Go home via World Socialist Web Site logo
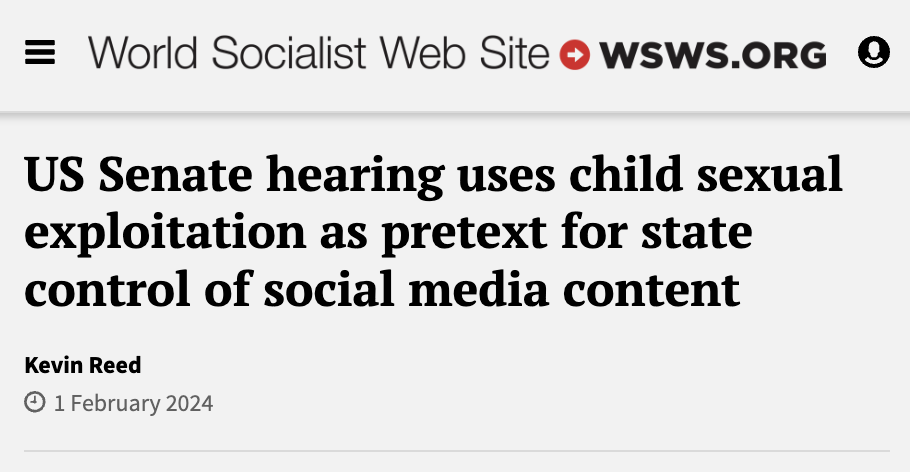This screenshot has width=910, height=472. tap(318, 53)
